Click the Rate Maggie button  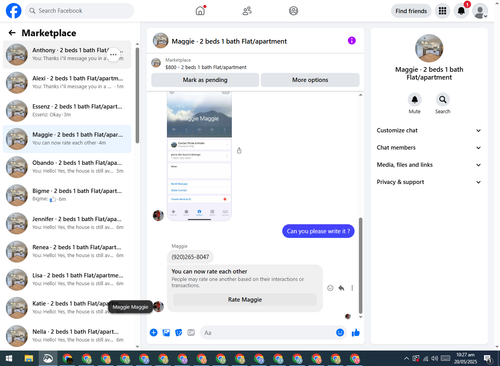coord(245,299)
